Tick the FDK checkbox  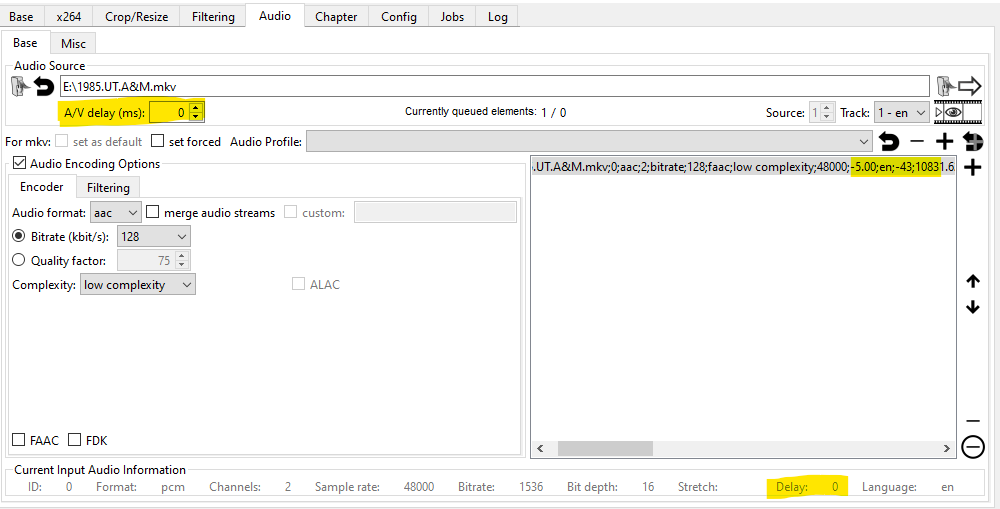[75, 440]
